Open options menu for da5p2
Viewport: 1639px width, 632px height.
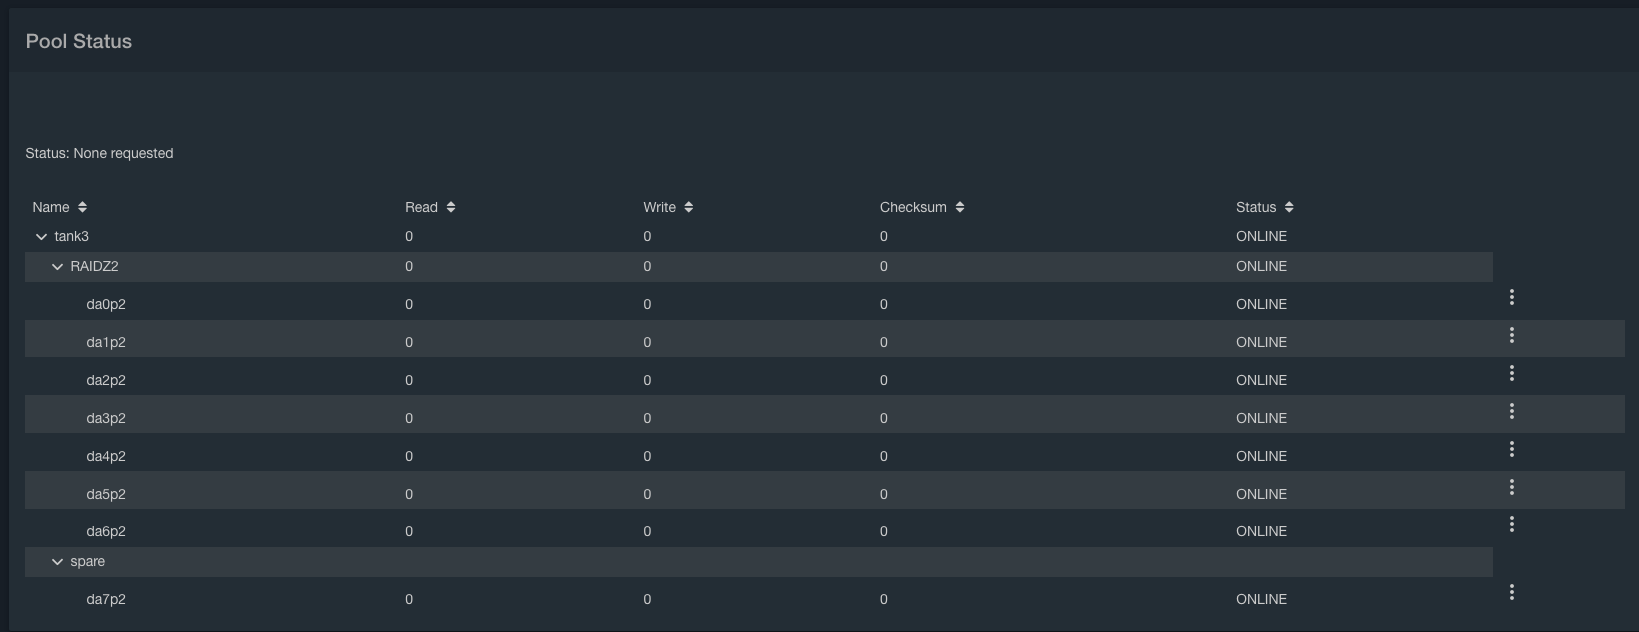click(x=1511, y=487)
